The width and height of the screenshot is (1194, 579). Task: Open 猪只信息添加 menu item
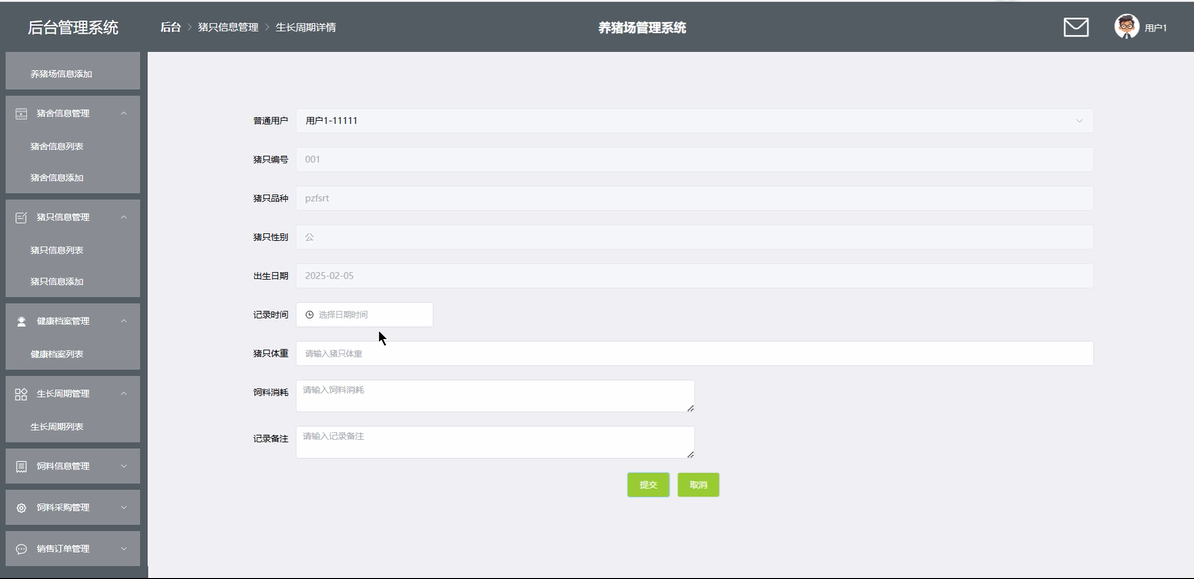pos(57,281)
